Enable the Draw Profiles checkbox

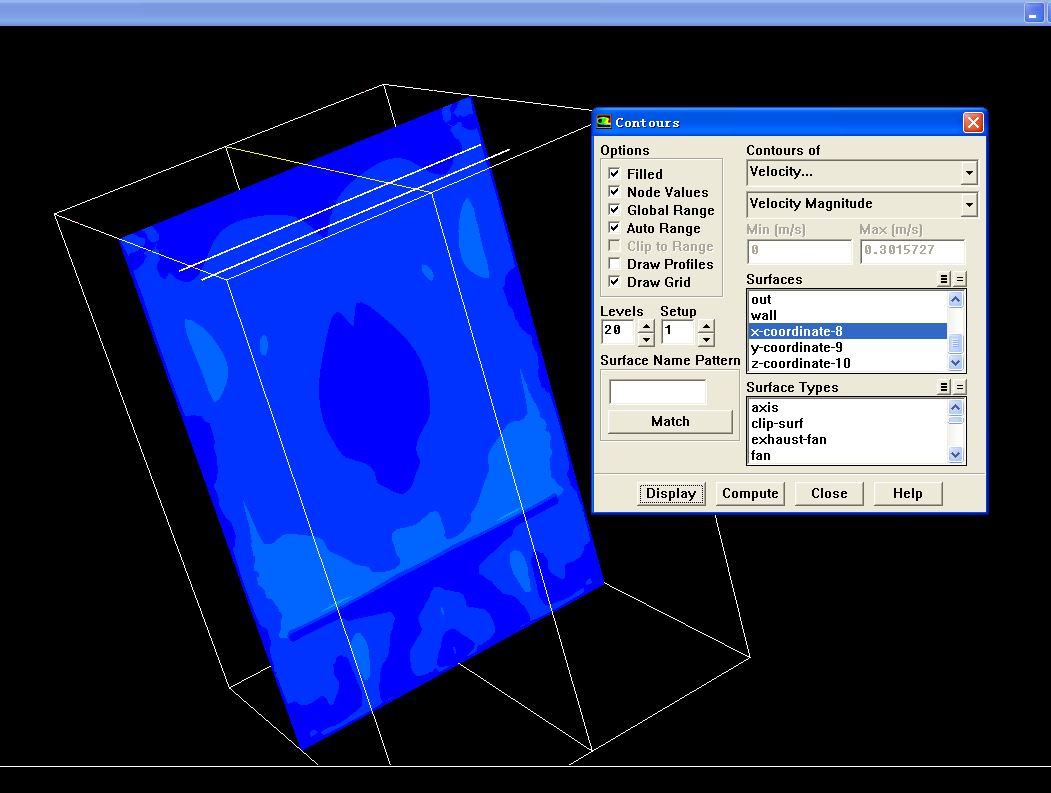614,264
